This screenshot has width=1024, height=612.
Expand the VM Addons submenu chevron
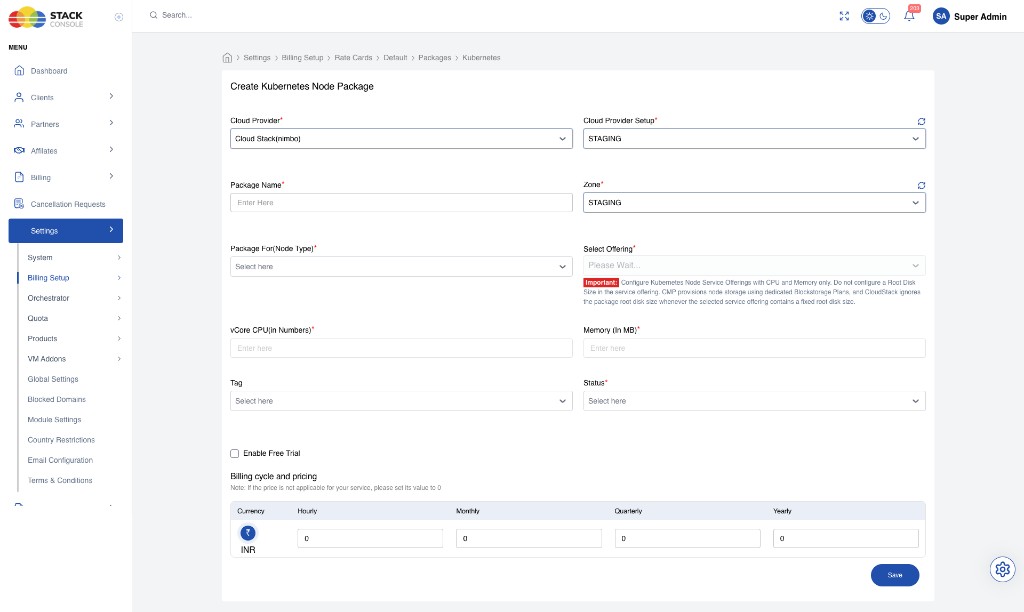click(x=119, y=359)
